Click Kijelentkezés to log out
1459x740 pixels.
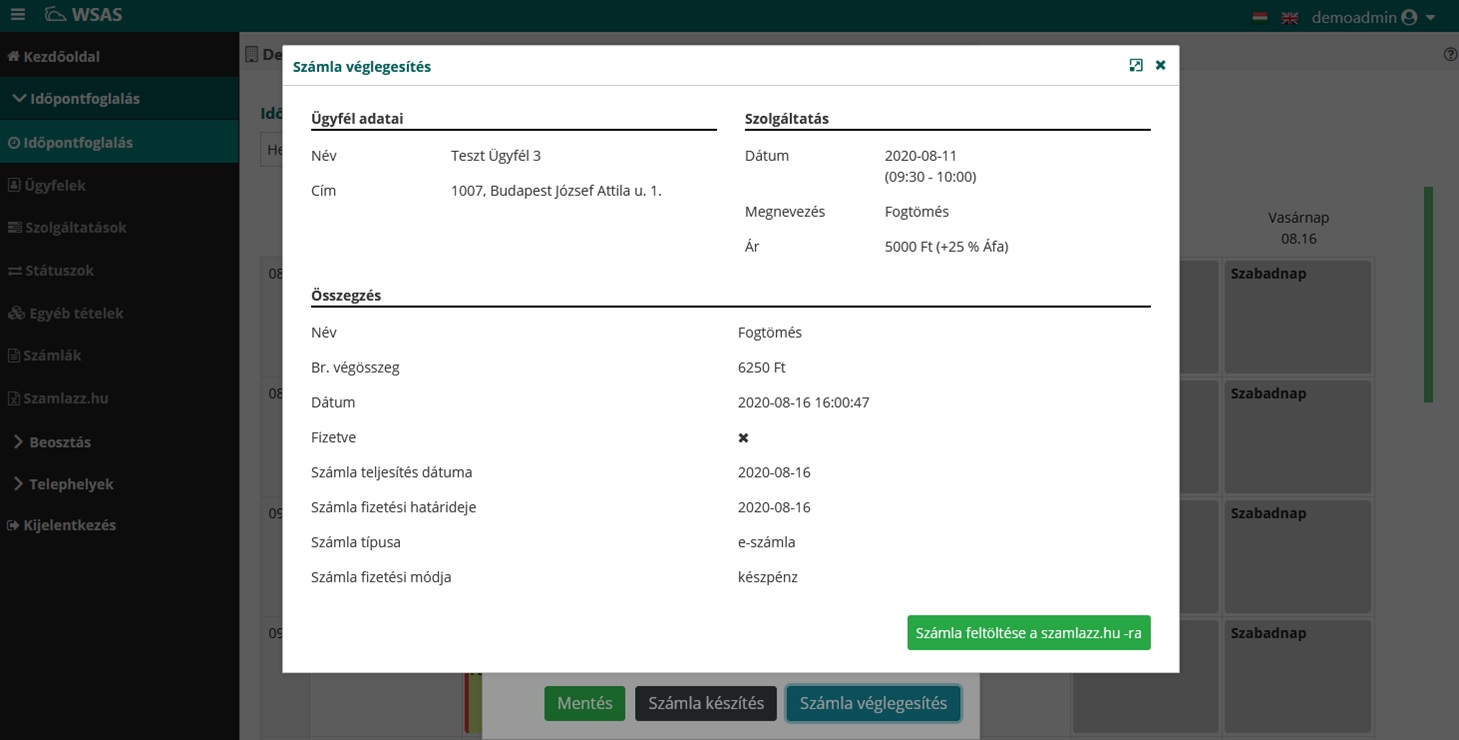61,525
